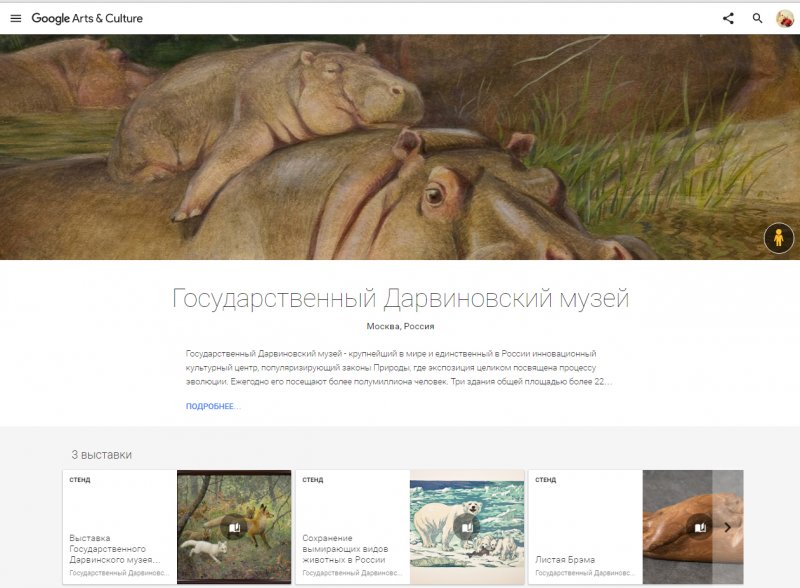Image resolution: width=800 pixels, height=588 pixels.
Task: Open the hamburger navigation menu
Action: click(x=16, y=18)
